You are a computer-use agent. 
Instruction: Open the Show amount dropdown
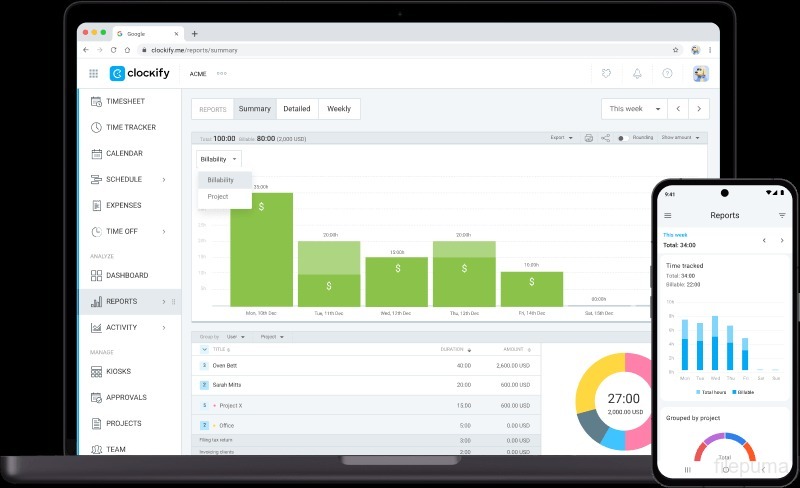click(680, 138)
